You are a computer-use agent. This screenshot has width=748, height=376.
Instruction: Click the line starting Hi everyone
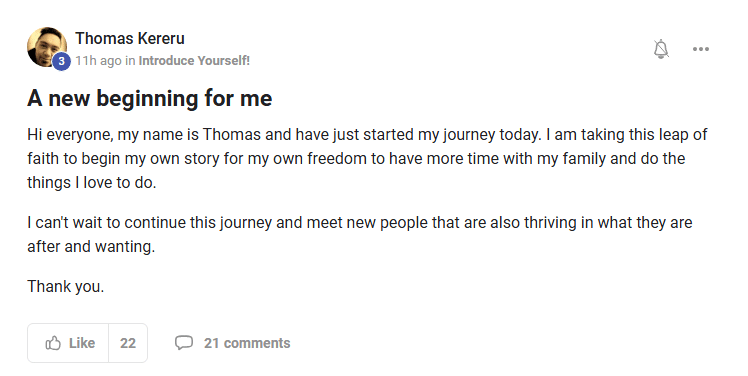tap(367, 135)
